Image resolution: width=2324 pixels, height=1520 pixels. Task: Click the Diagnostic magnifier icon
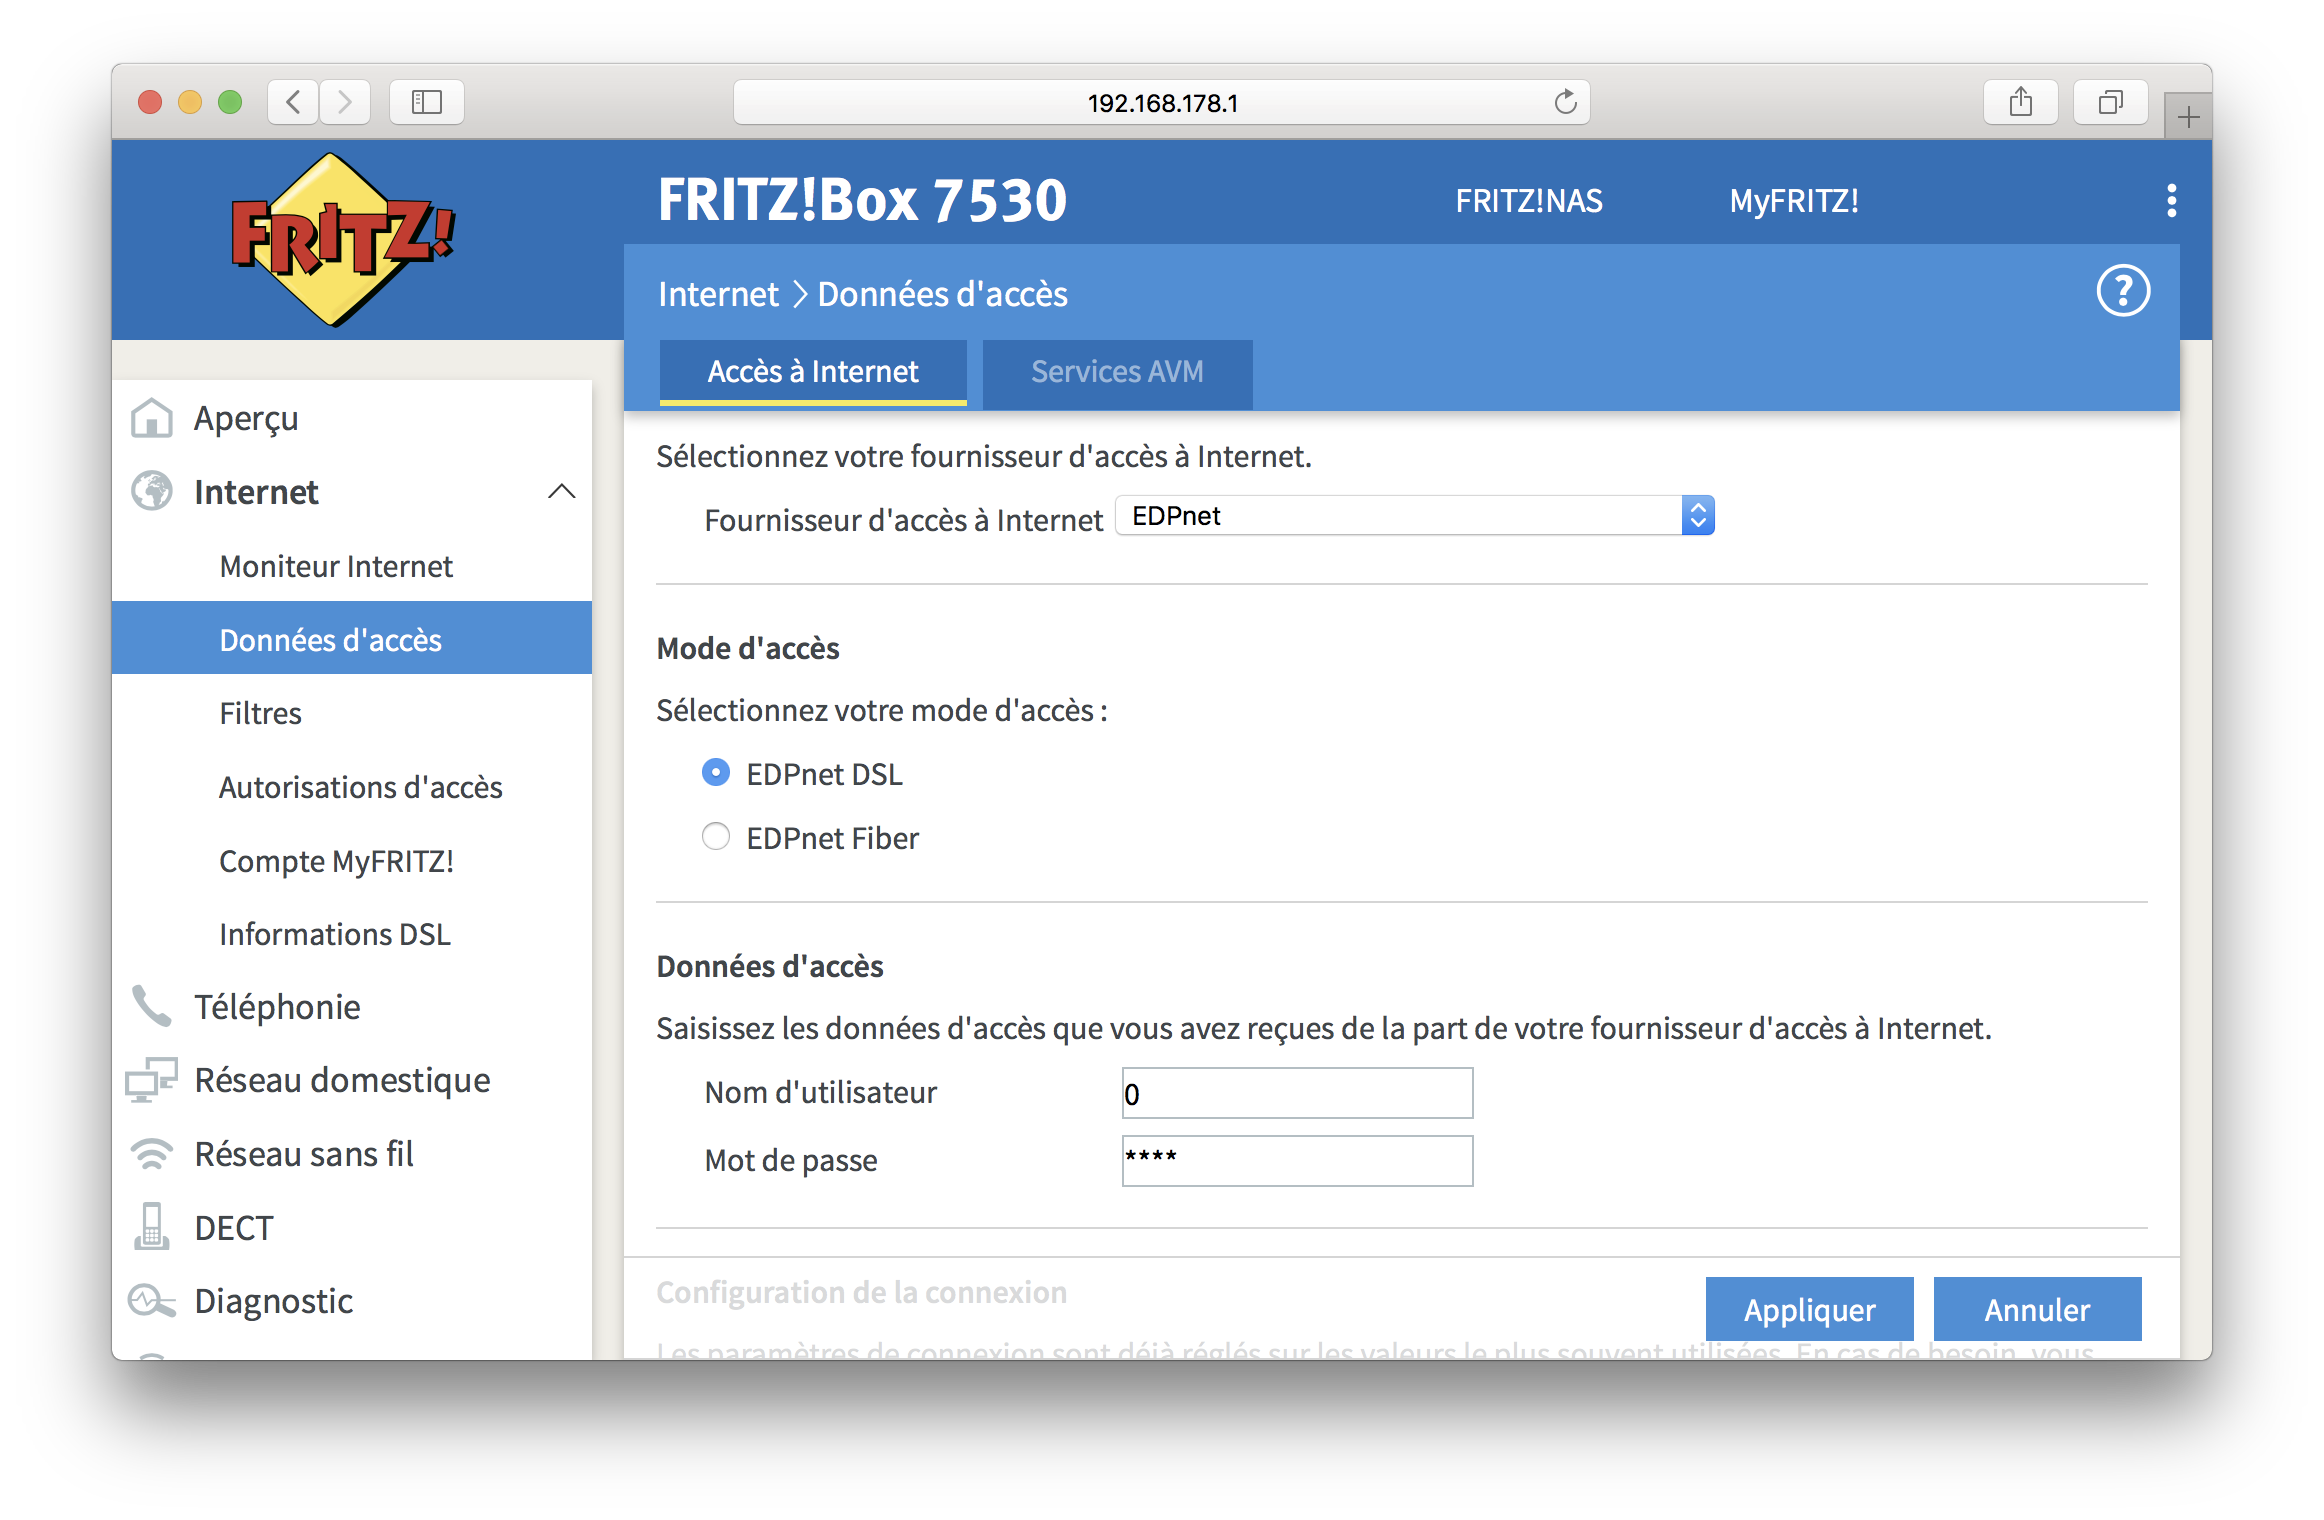(152, 1301)
